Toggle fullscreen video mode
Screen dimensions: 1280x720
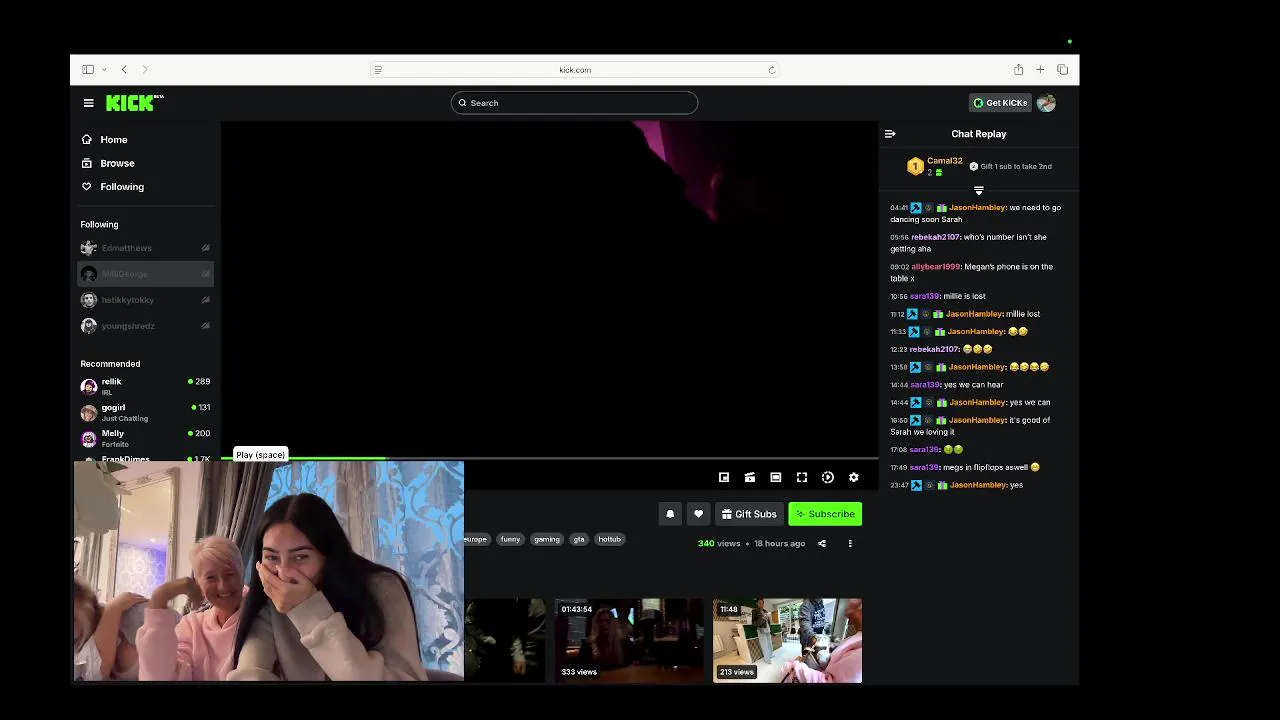[802, 478]
